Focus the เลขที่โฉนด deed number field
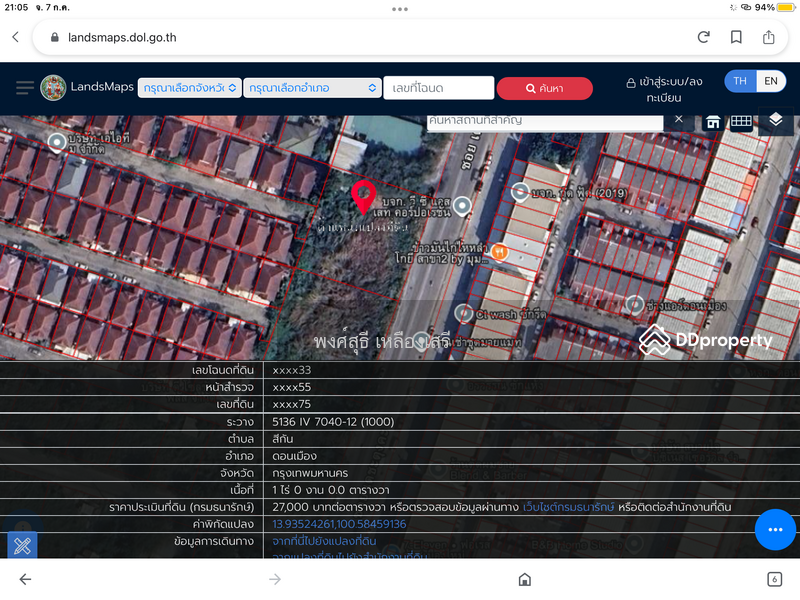This screenshot has width=800, height=600. tap(439, 88)
